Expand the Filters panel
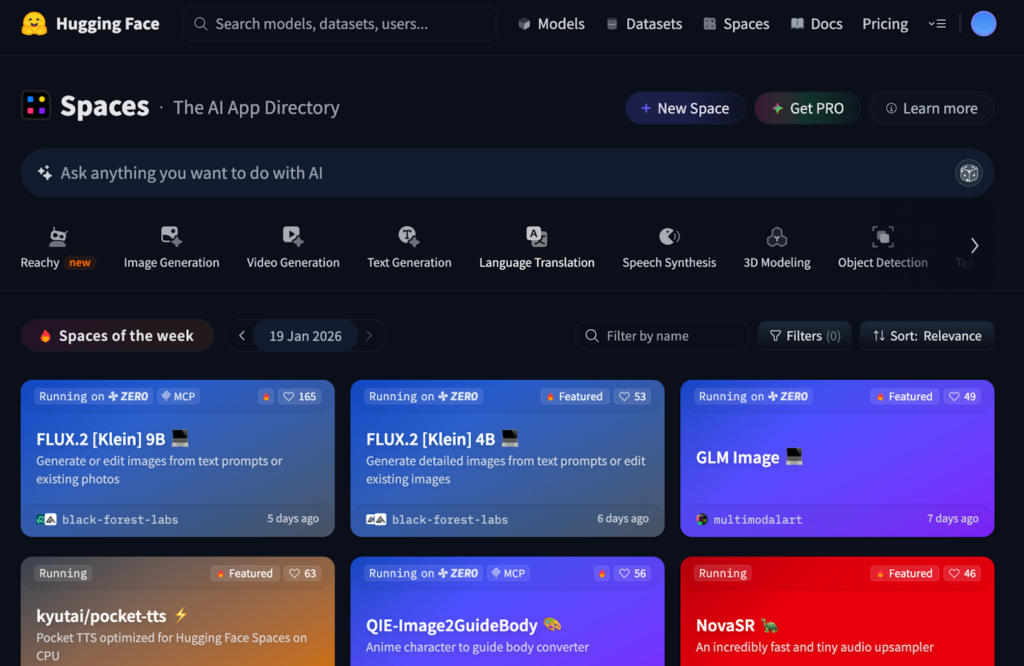Screen dimensions: 1024x666 tap(805, 336)
